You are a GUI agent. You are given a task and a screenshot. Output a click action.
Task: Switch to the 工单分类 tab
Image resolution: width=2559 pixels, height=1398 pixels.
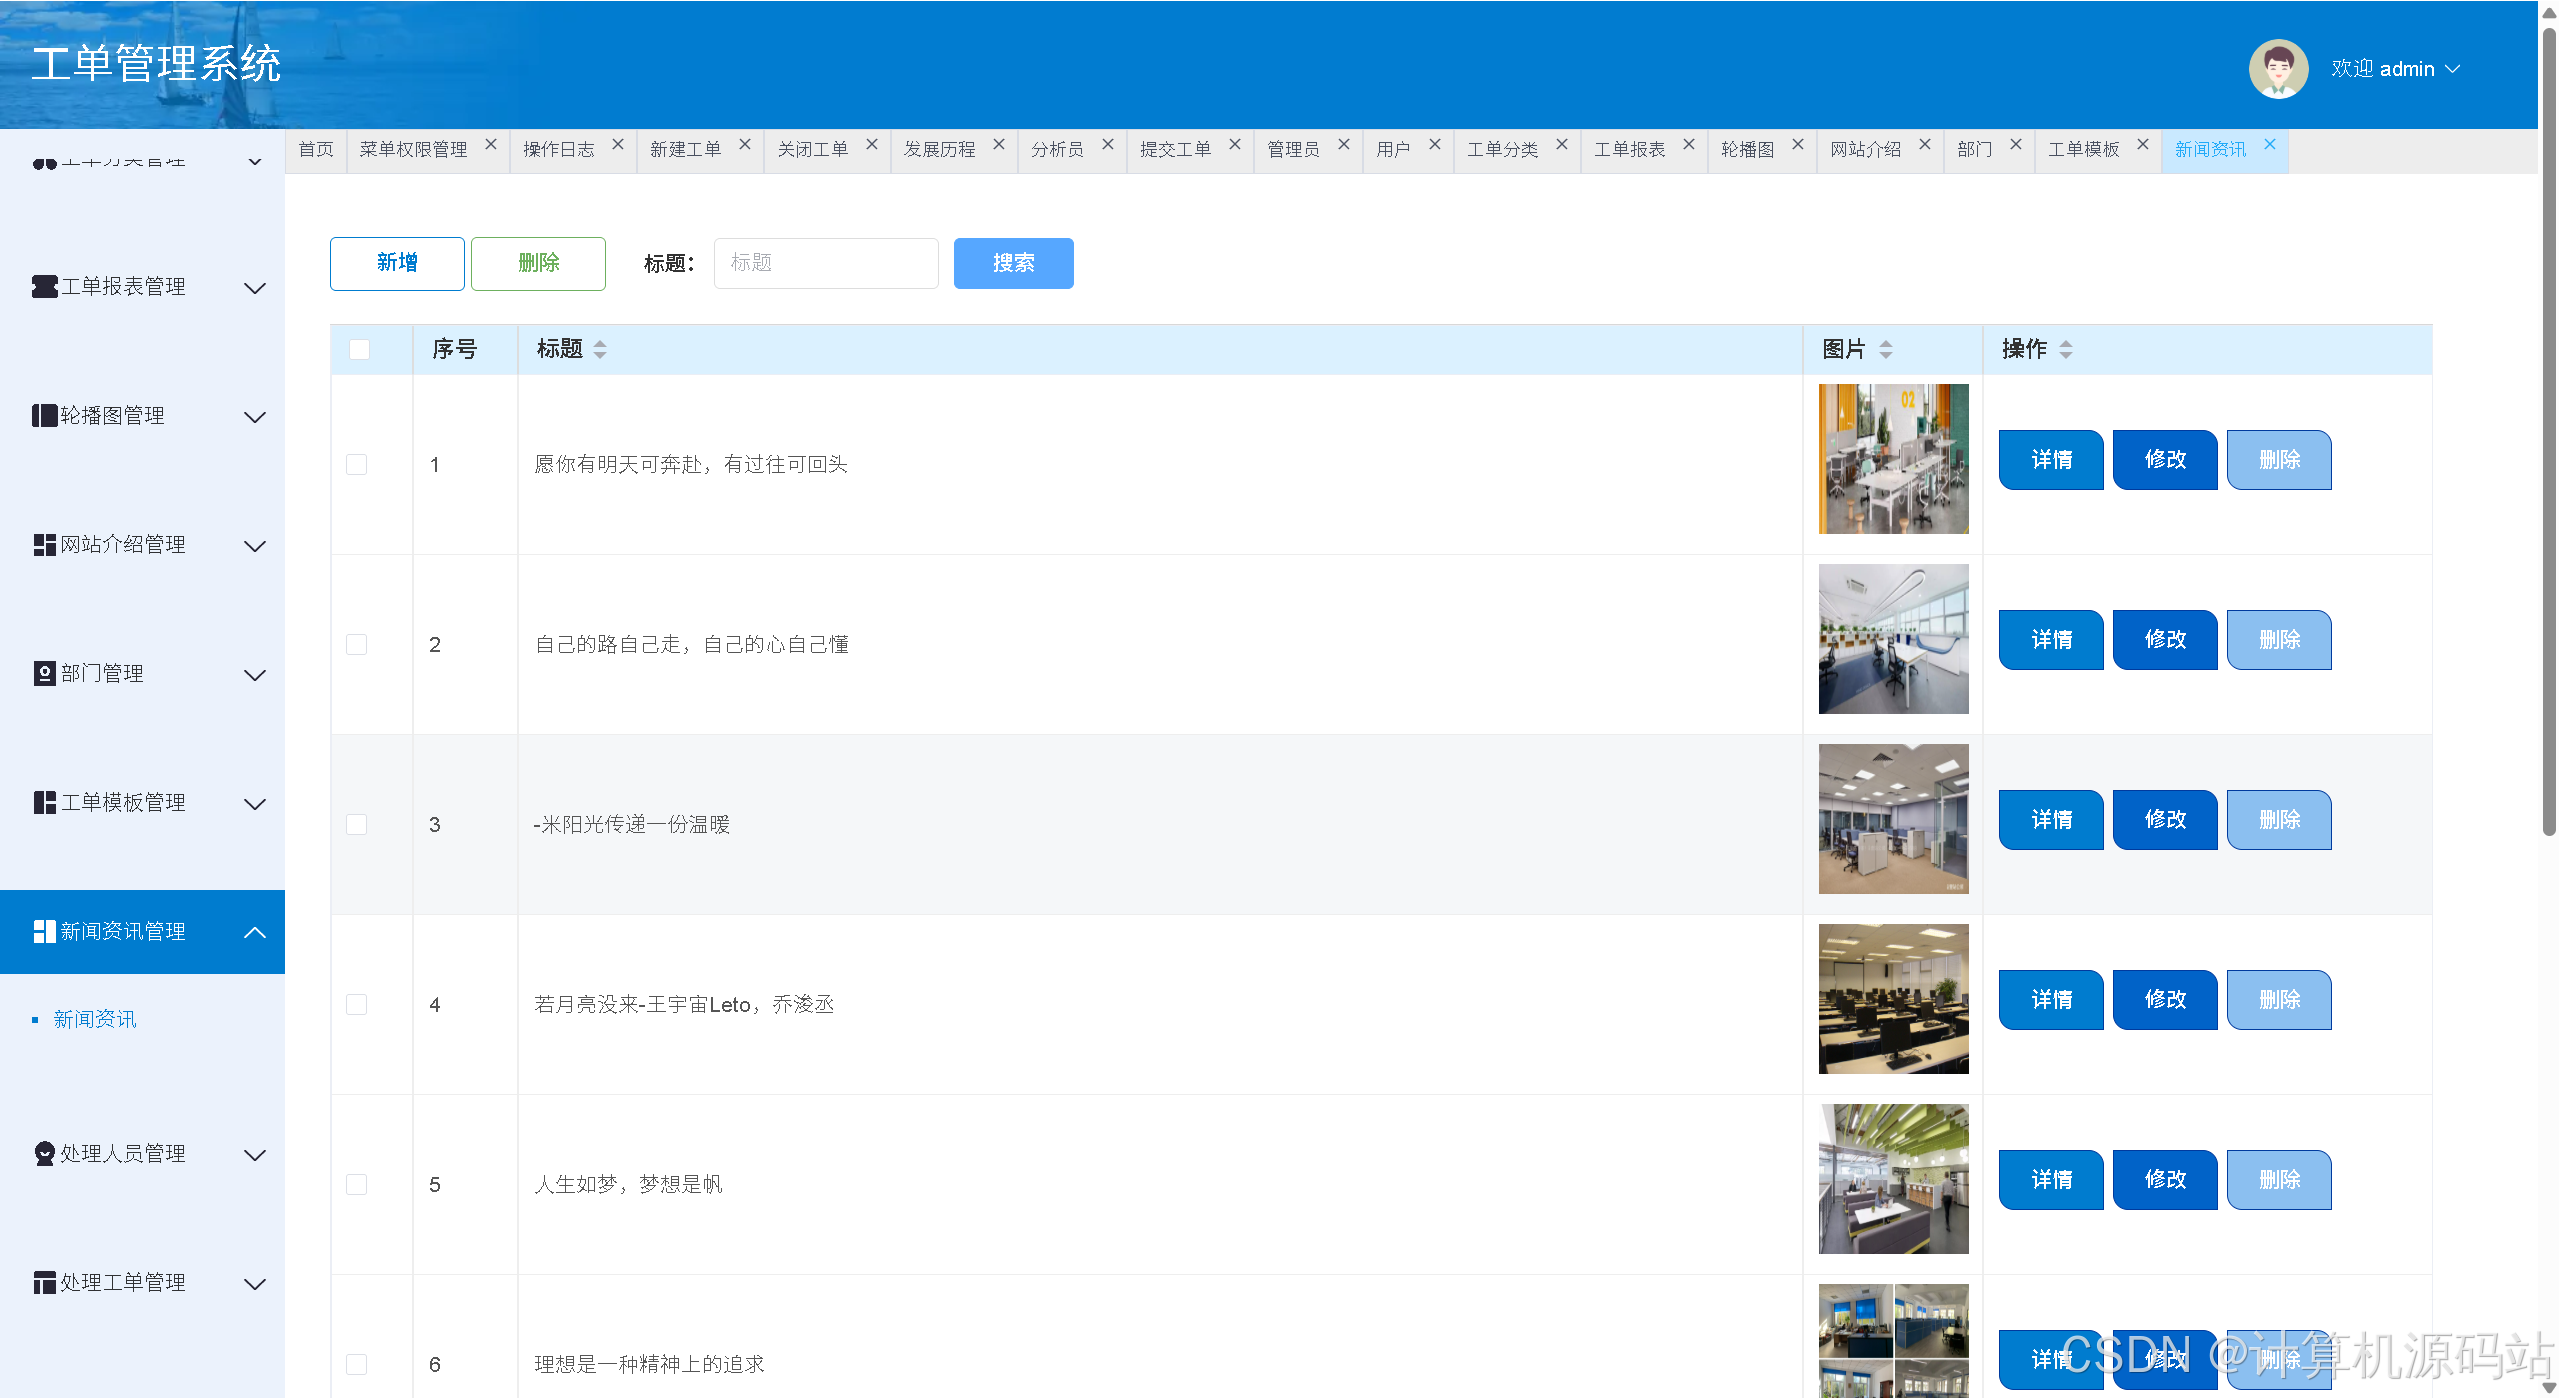coord(1502,150)
